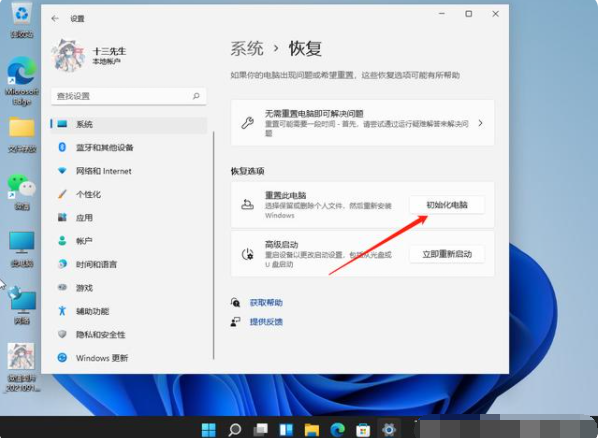The height and width of the screenshot is (438, 601).
Task: Click the 提供反馈 link
Action: tap(265, 322)
